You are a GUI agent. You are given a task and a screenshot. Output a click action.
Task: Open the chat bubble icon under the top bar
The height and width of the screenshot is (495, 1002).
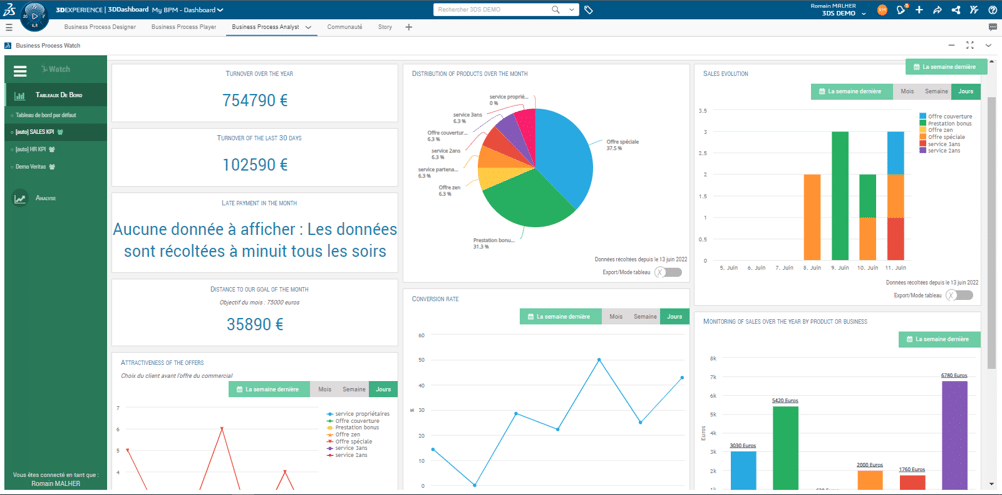pos(992,27)
